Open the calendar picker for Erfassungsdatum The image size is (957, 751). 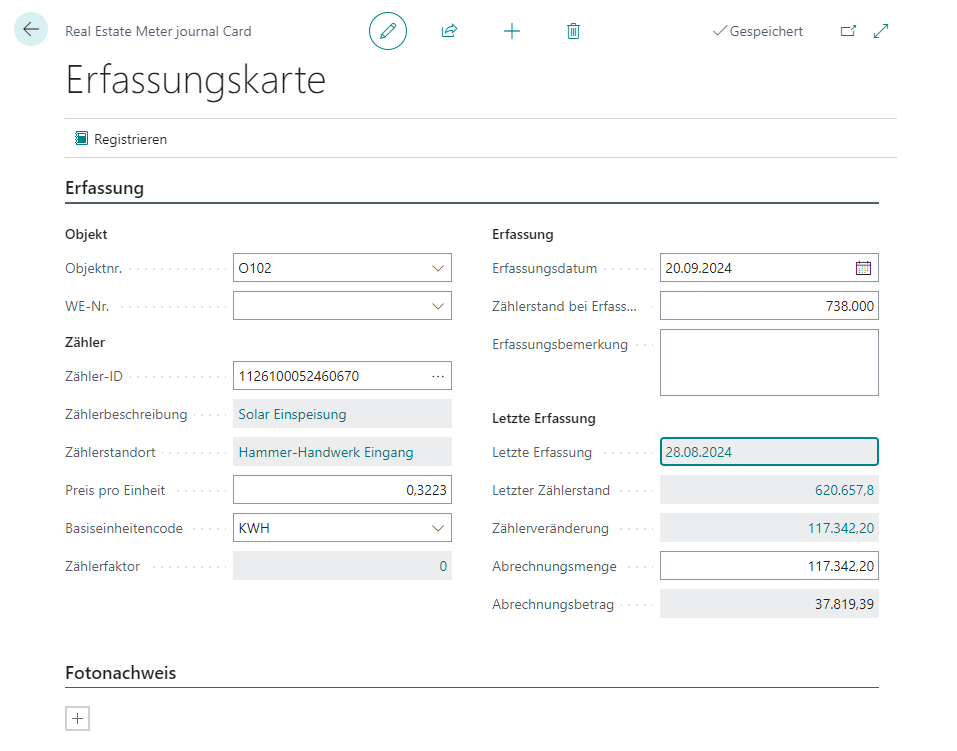coord(863,268)
